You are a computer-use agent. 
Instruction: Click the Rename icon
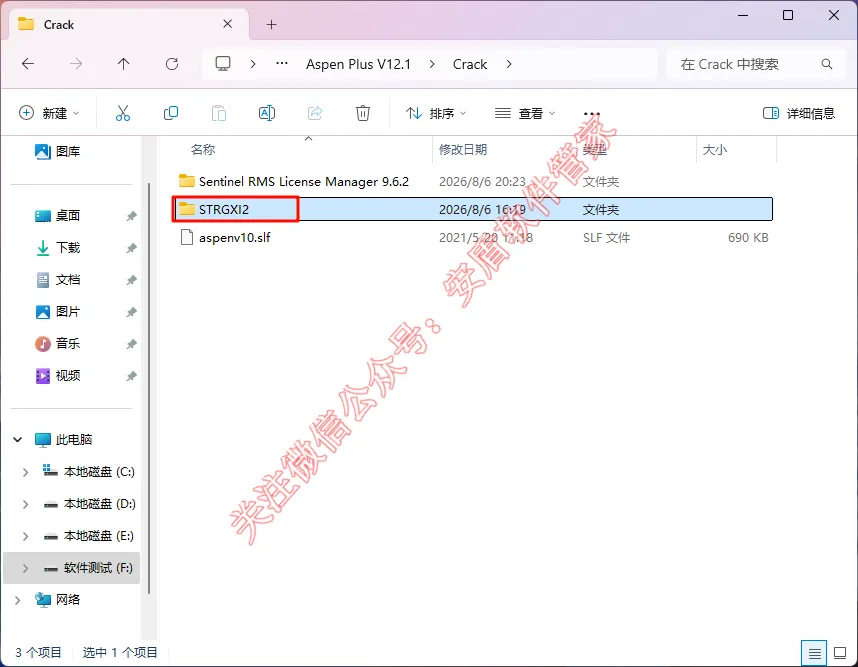pyautogui.click(x=266, y=113)
